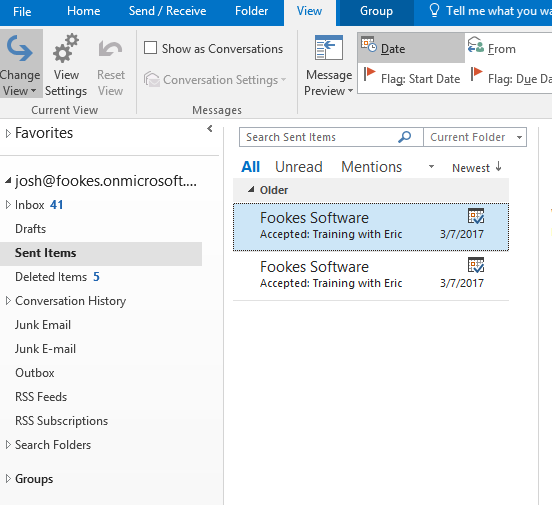Click the Reset View icon
This screenshot has height=505, width=552.
coord(111,49)
